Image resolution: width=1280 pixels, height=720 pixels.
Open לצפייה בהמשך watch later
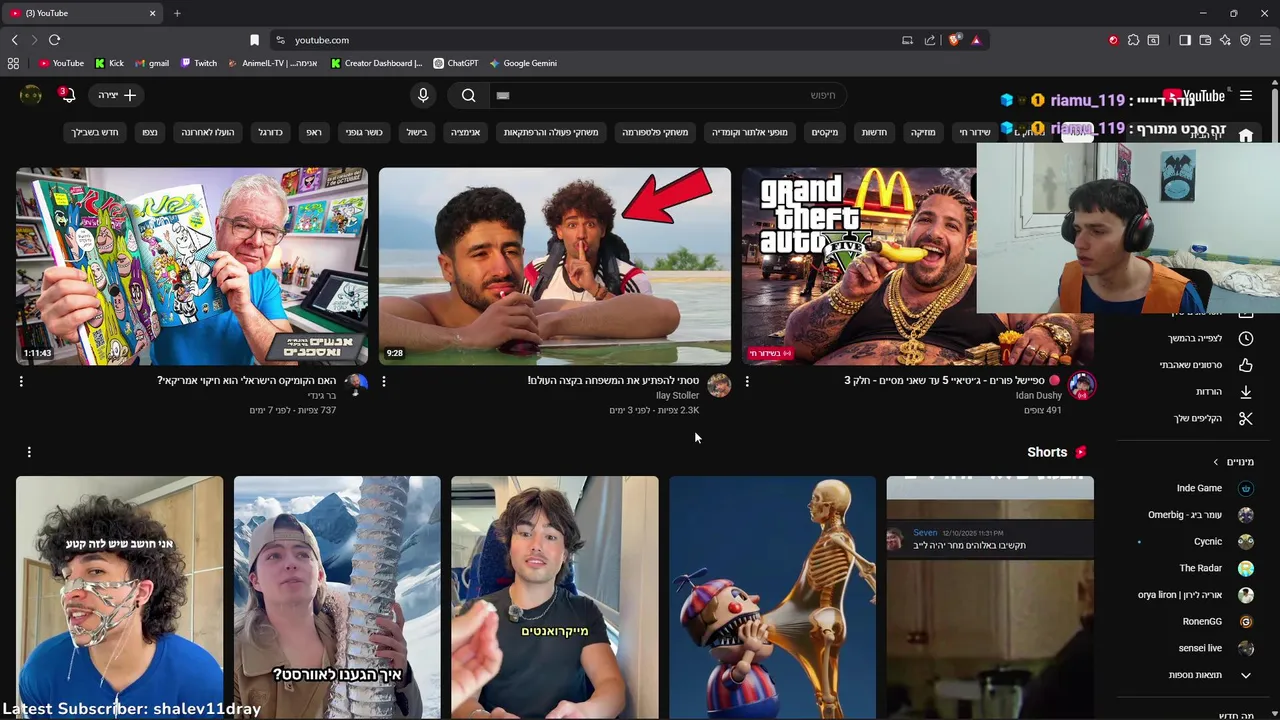(x=1194, y=339)
